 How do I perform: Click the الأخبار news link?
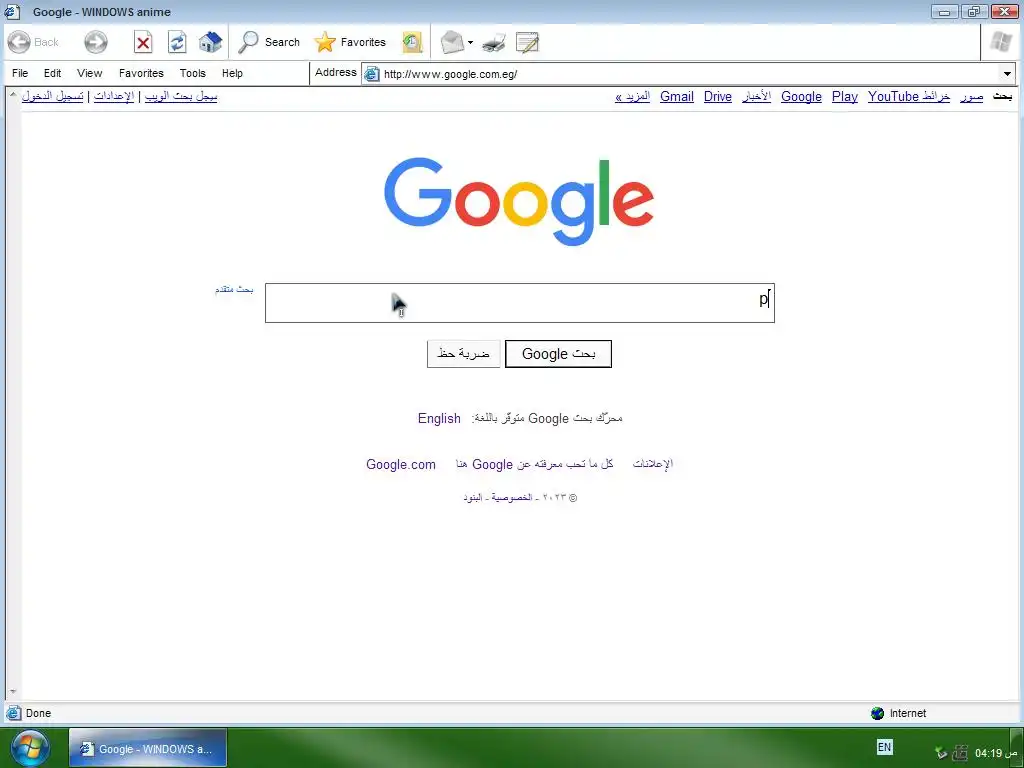756,97
